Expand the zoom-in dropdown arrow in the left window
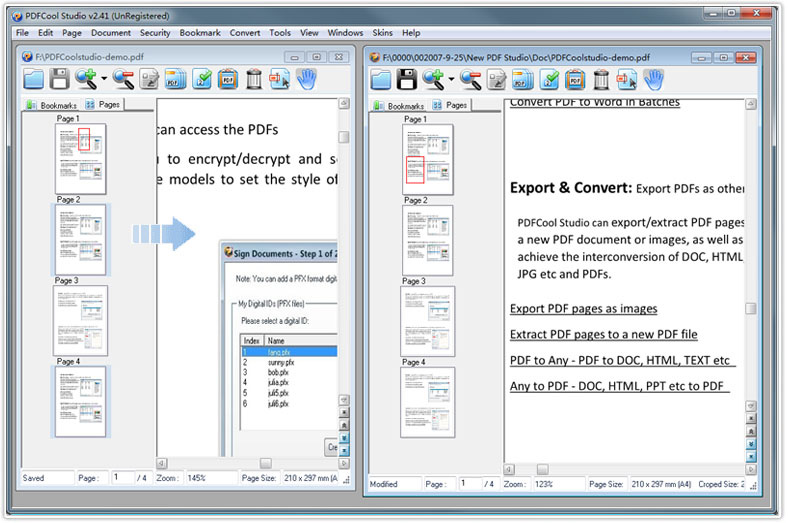The image size is (788, 523). pos(104,78)
